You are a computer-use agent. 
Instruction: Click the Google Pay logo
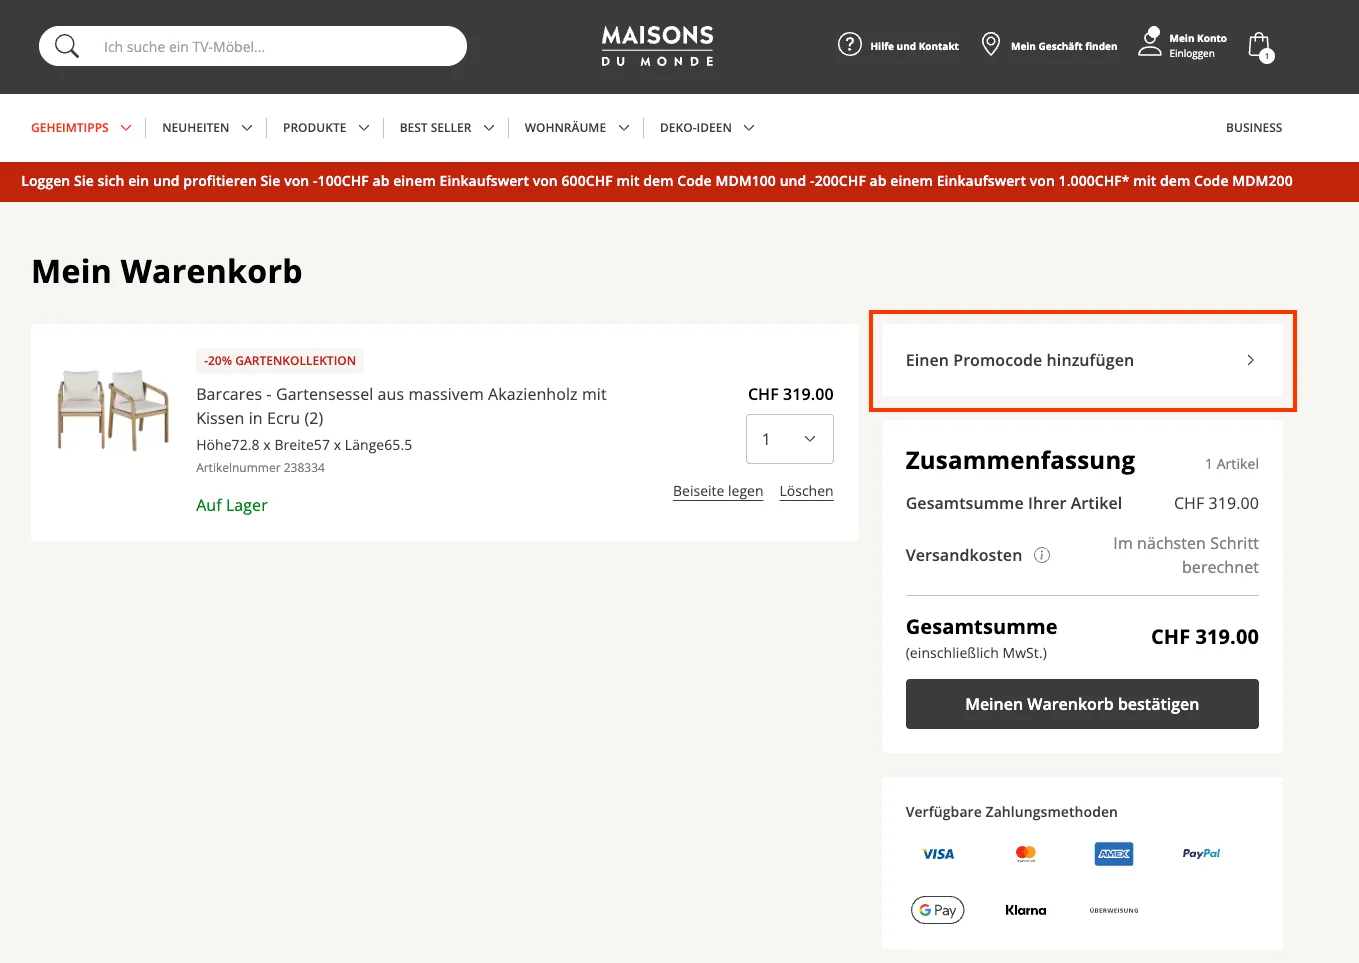938,910
